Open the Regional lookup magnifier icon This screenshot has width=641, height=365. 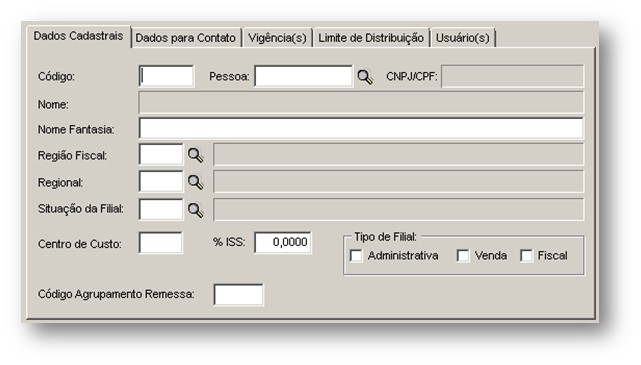195,182
